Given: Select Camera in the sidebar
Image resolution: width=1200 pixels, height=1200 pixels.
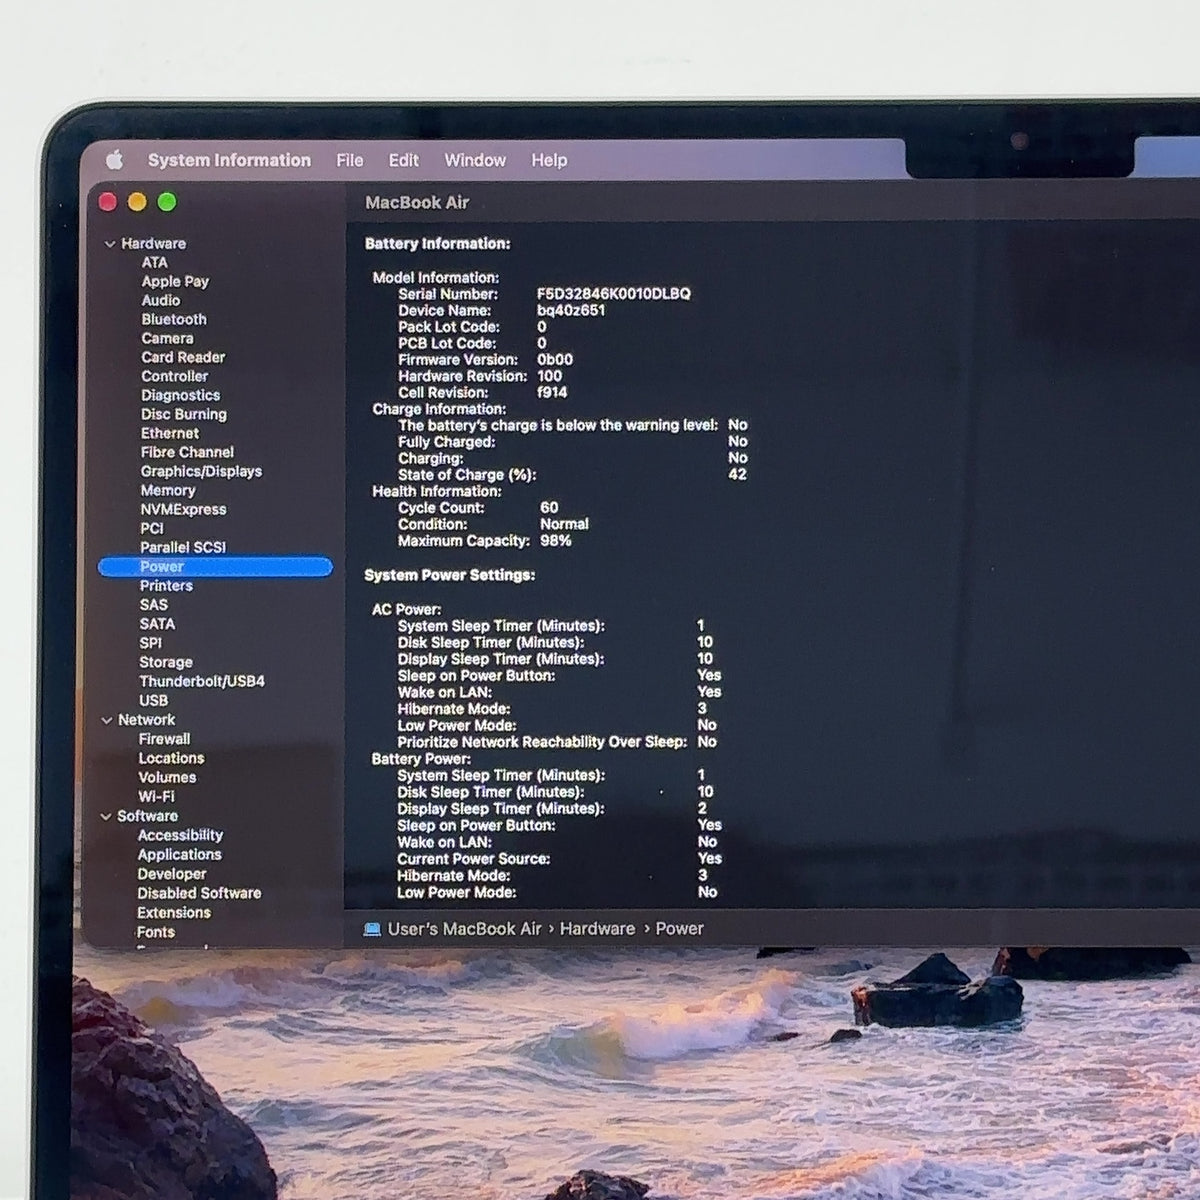Looking at the screenshot, I should pos(167,339).
